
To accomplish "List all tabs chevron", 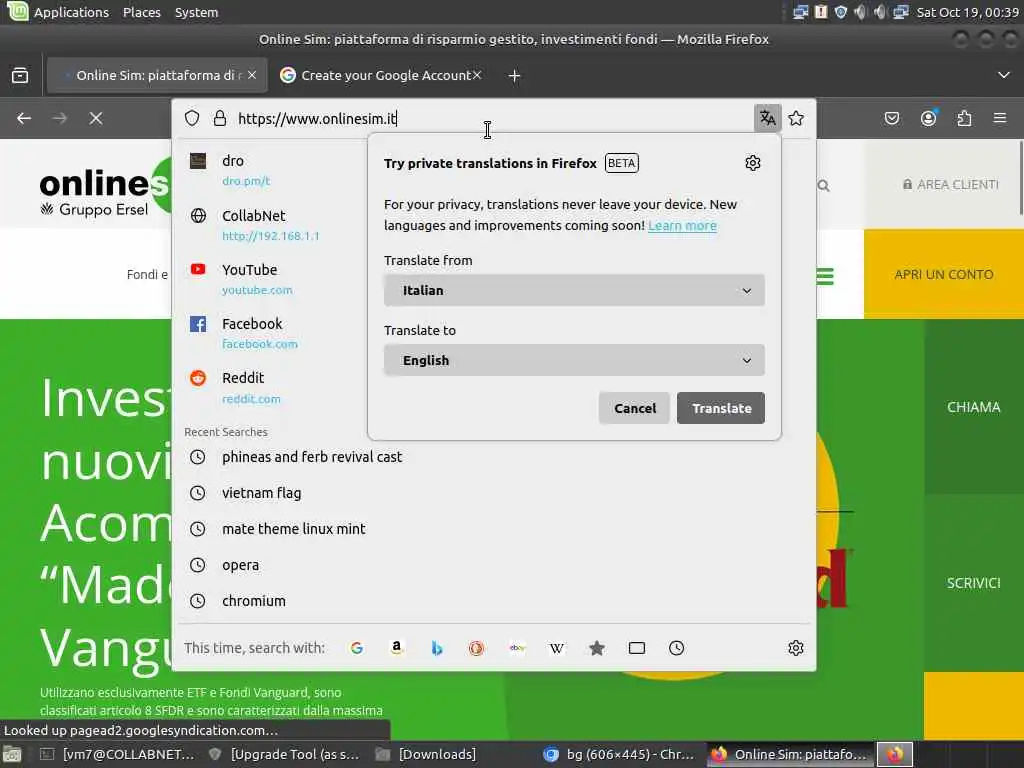I will coord(1004,75).
